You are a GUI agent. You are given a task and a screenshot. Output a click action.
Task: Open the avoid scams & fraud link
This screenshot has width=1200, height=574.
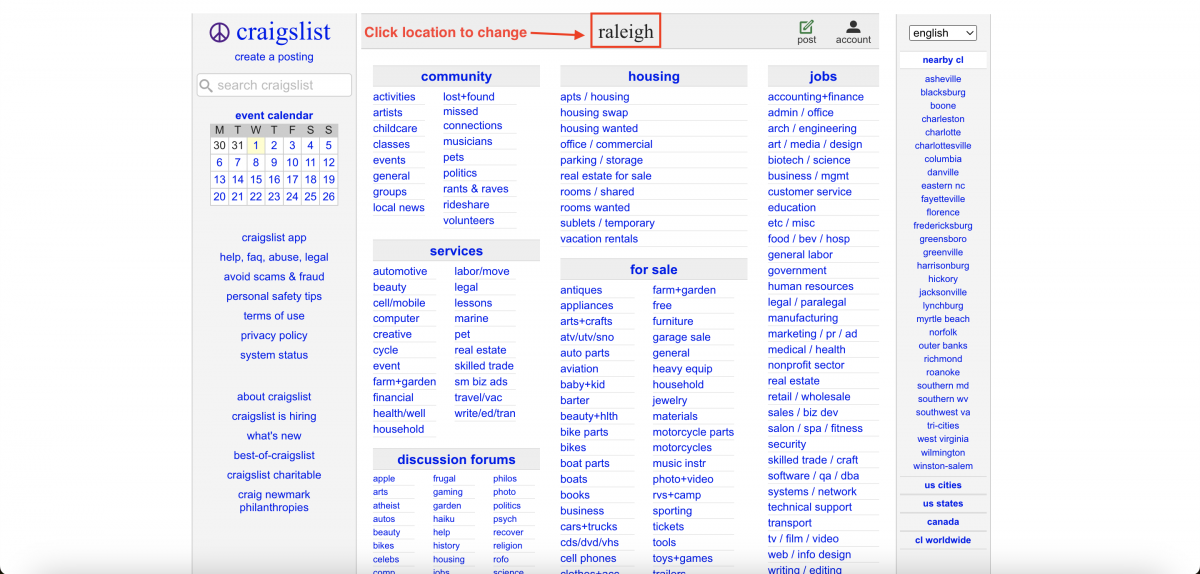[274, 277]
